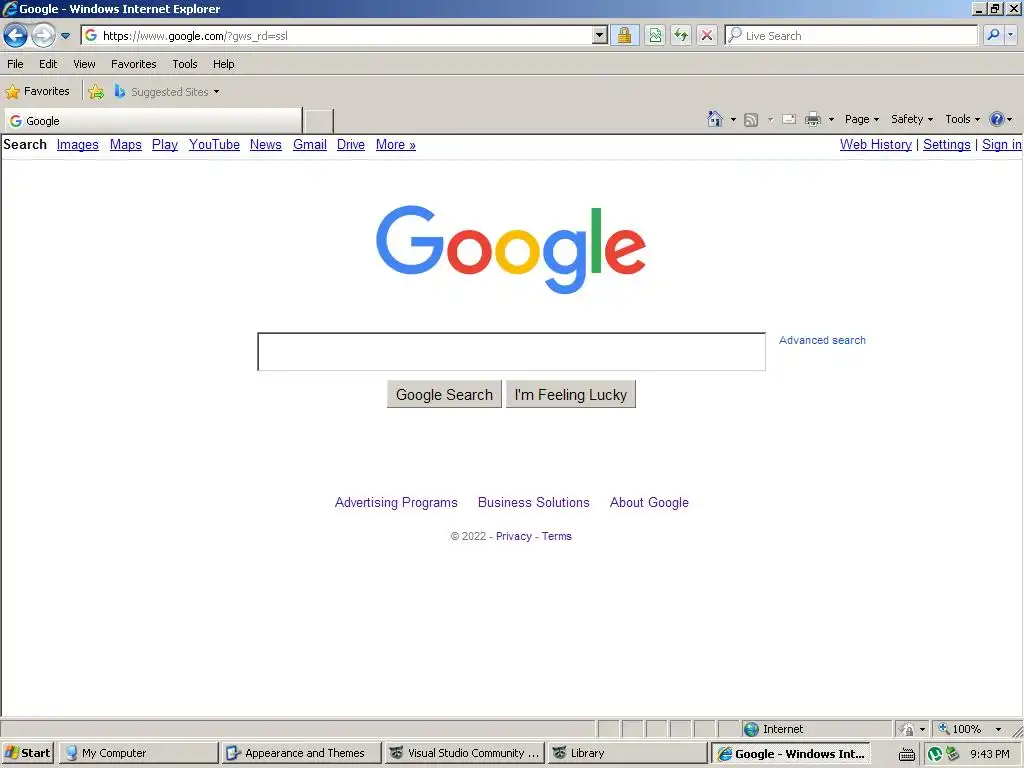Viewport: 1024px width, 768px height.
Task: Click the address bar URL field
Action: [x=336, y=35]
